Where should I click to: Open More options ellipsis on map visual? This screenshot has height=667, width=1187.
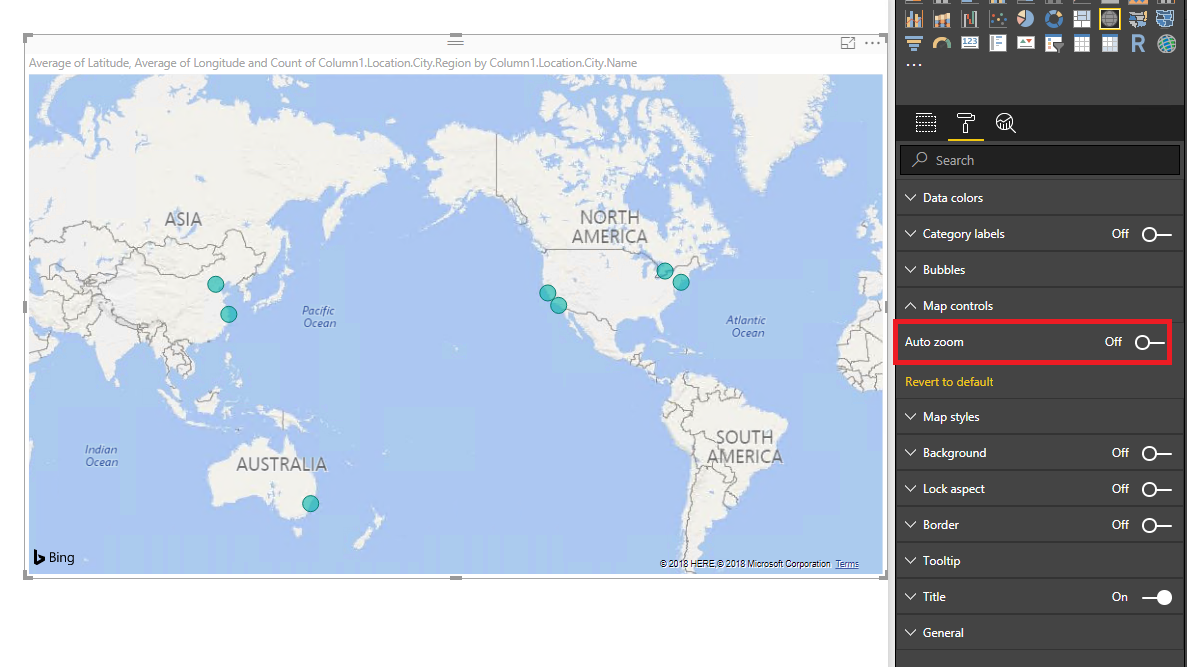(x=872, y=43)
